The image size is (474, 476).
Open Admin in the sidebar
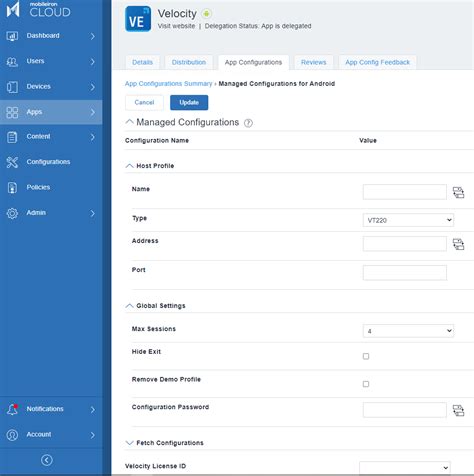coord(51,213)
